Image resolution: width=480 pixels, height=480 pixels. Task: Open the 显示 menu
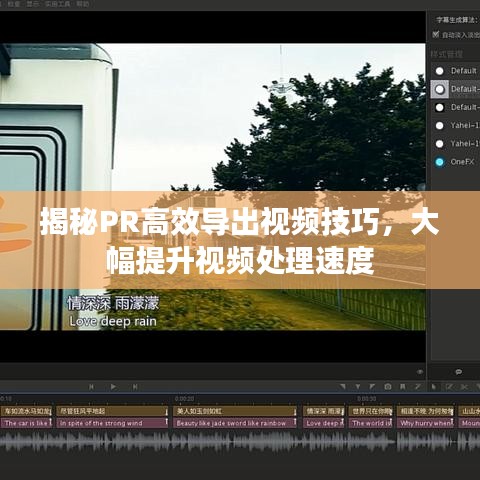point(33,4)
